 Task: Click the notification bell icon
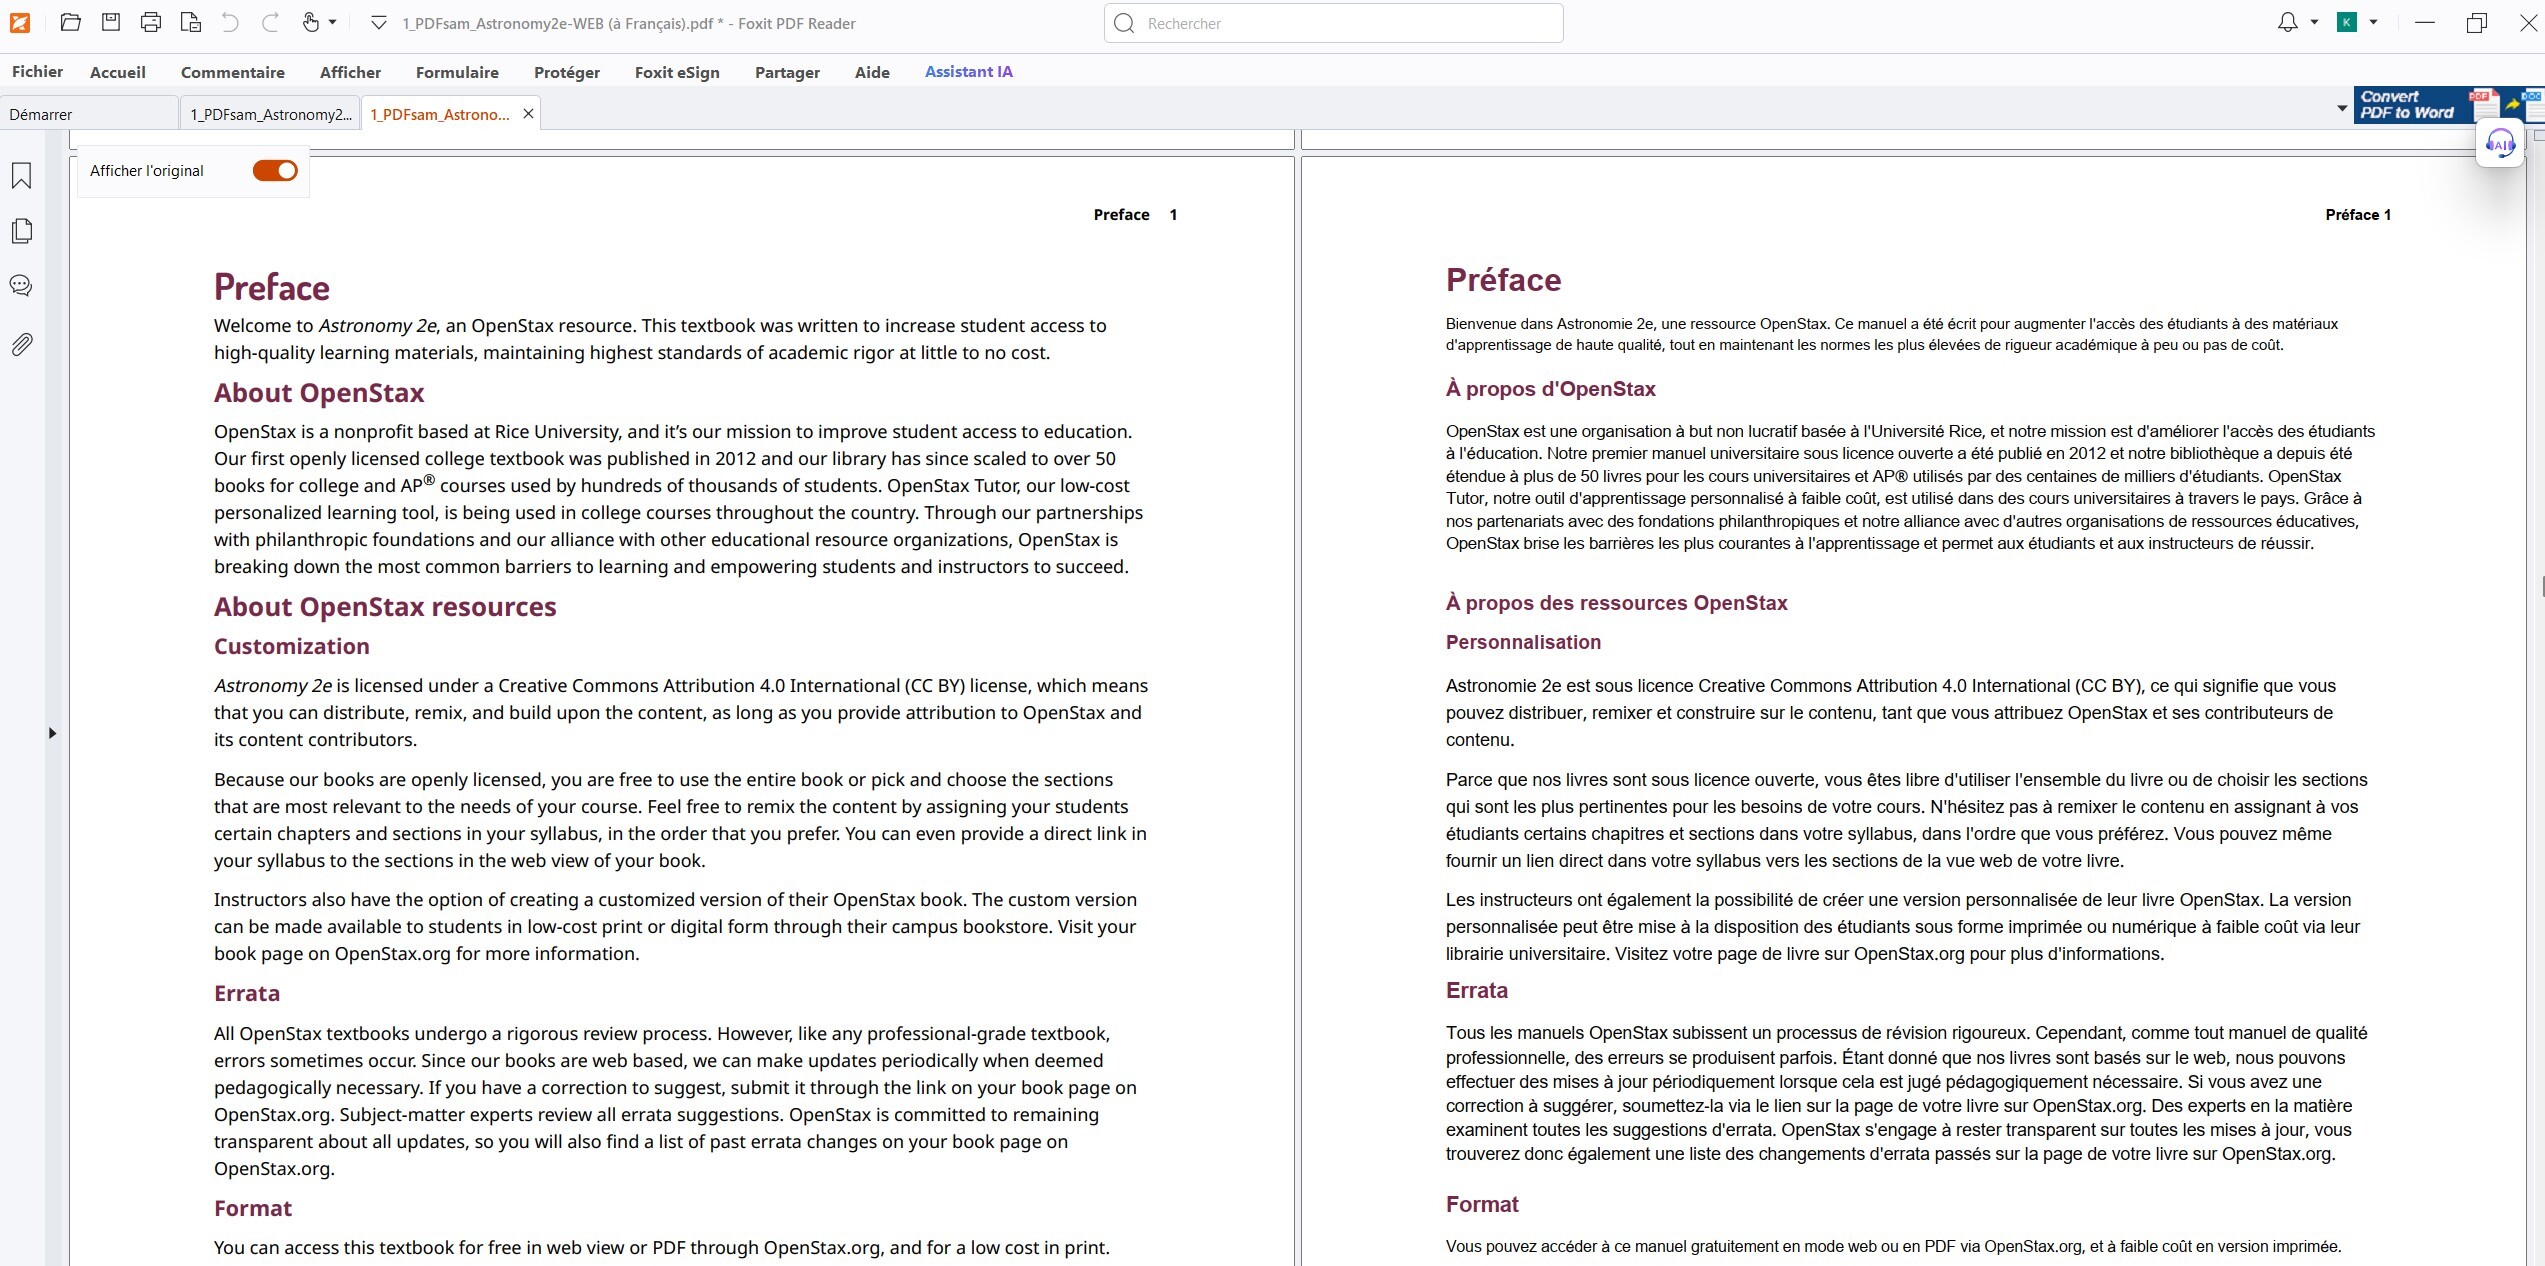(2287, 22)
